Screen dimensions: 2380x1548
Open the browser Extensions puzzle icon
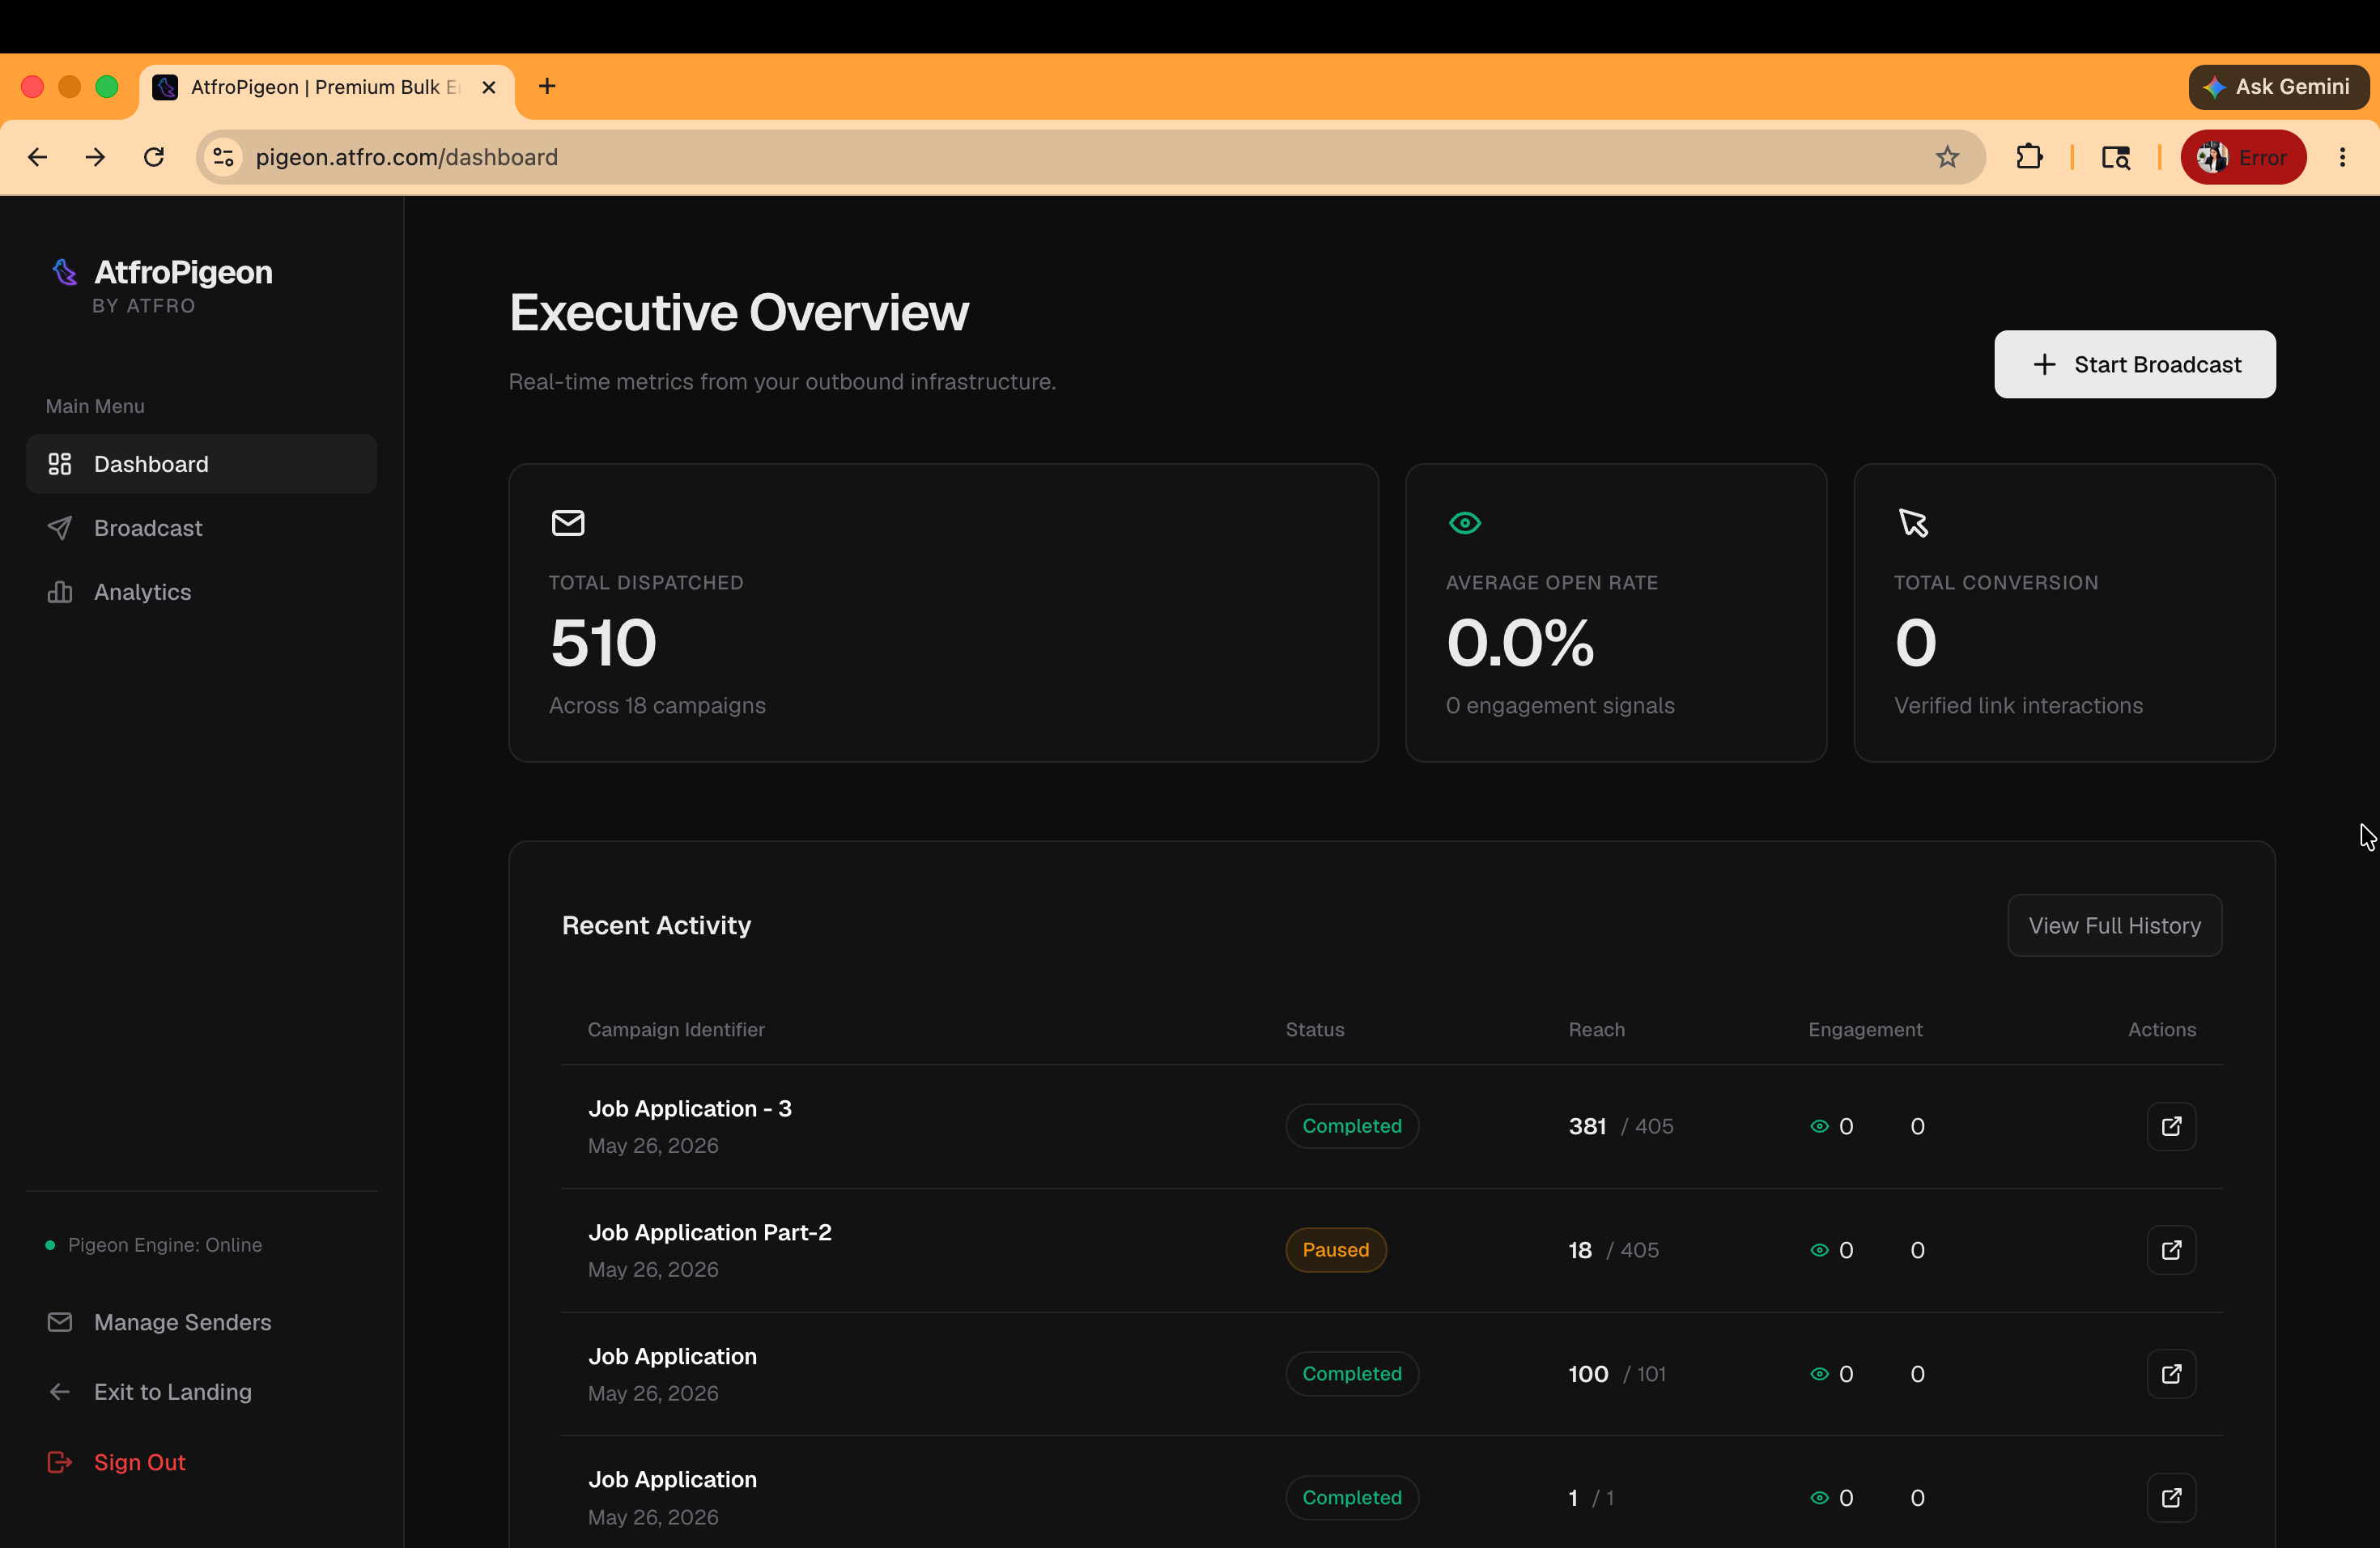coord(2029,157)
